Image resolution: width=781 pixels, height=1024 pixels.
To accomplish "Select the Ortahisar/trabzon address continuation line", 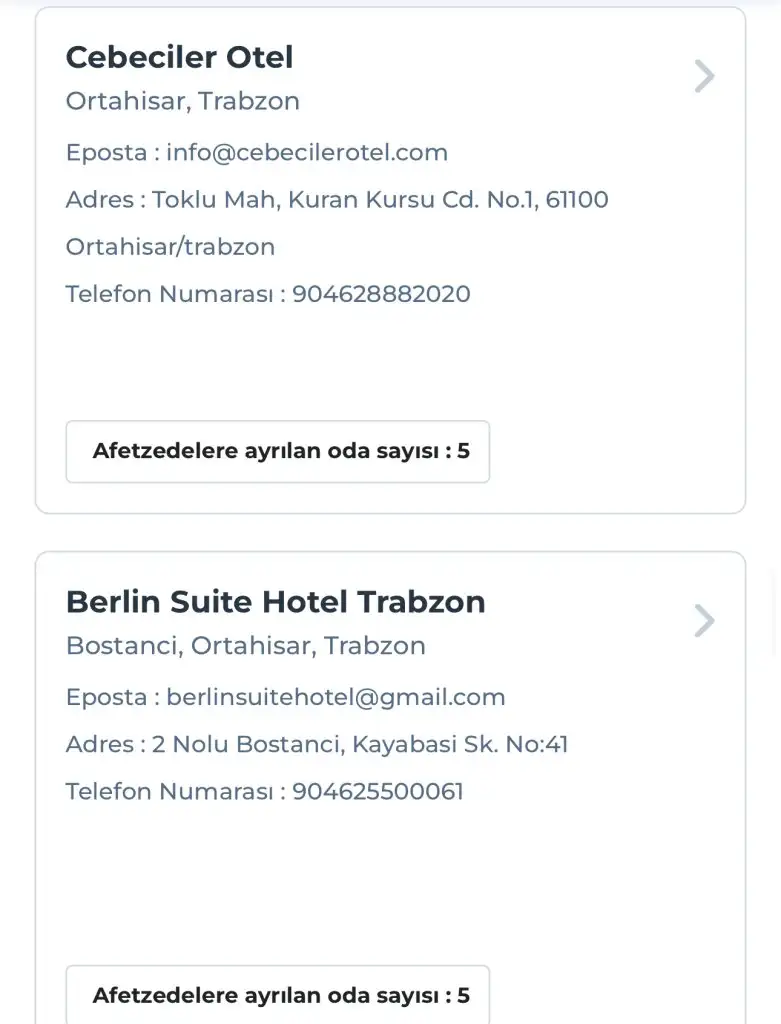I will pyautogui.click(x=170, y=247).
